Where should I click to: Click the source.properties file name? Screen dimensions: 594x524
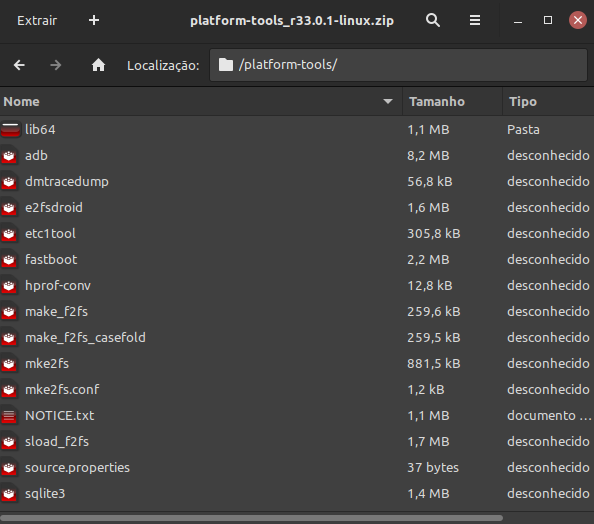click(x=77, y=468)
